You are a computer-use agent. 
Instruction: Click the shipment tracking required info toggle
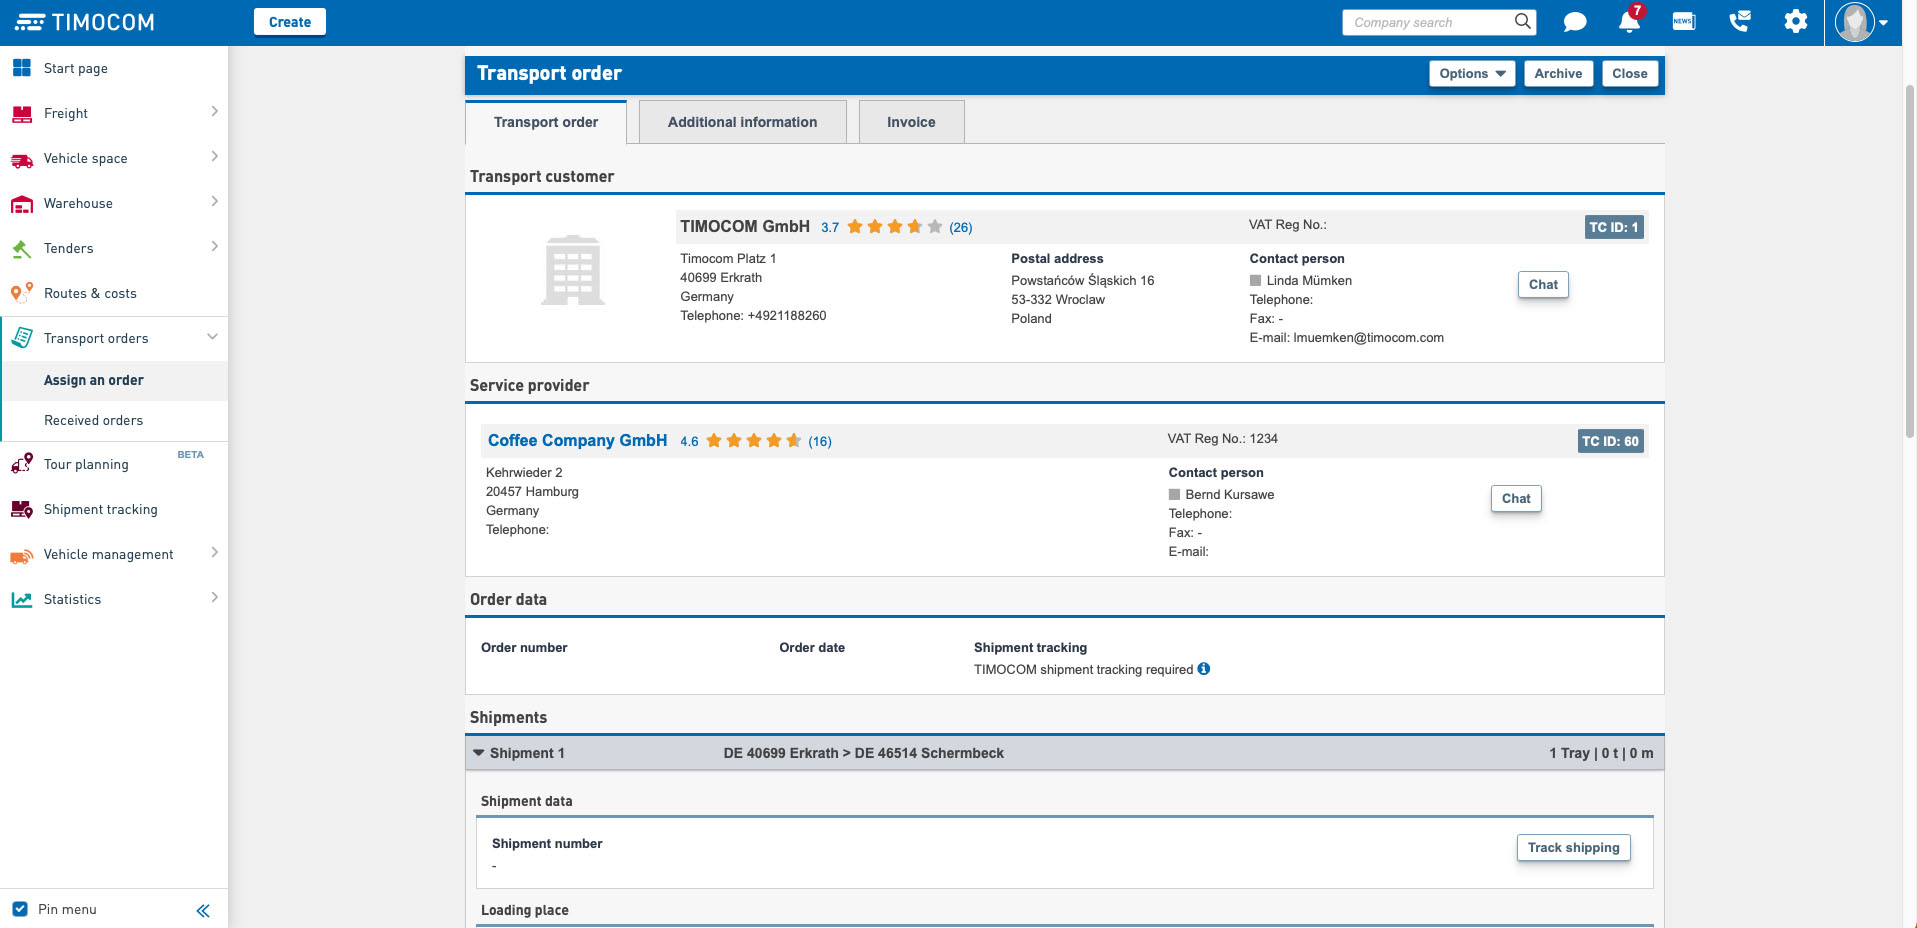click(x=1203, y=669)
